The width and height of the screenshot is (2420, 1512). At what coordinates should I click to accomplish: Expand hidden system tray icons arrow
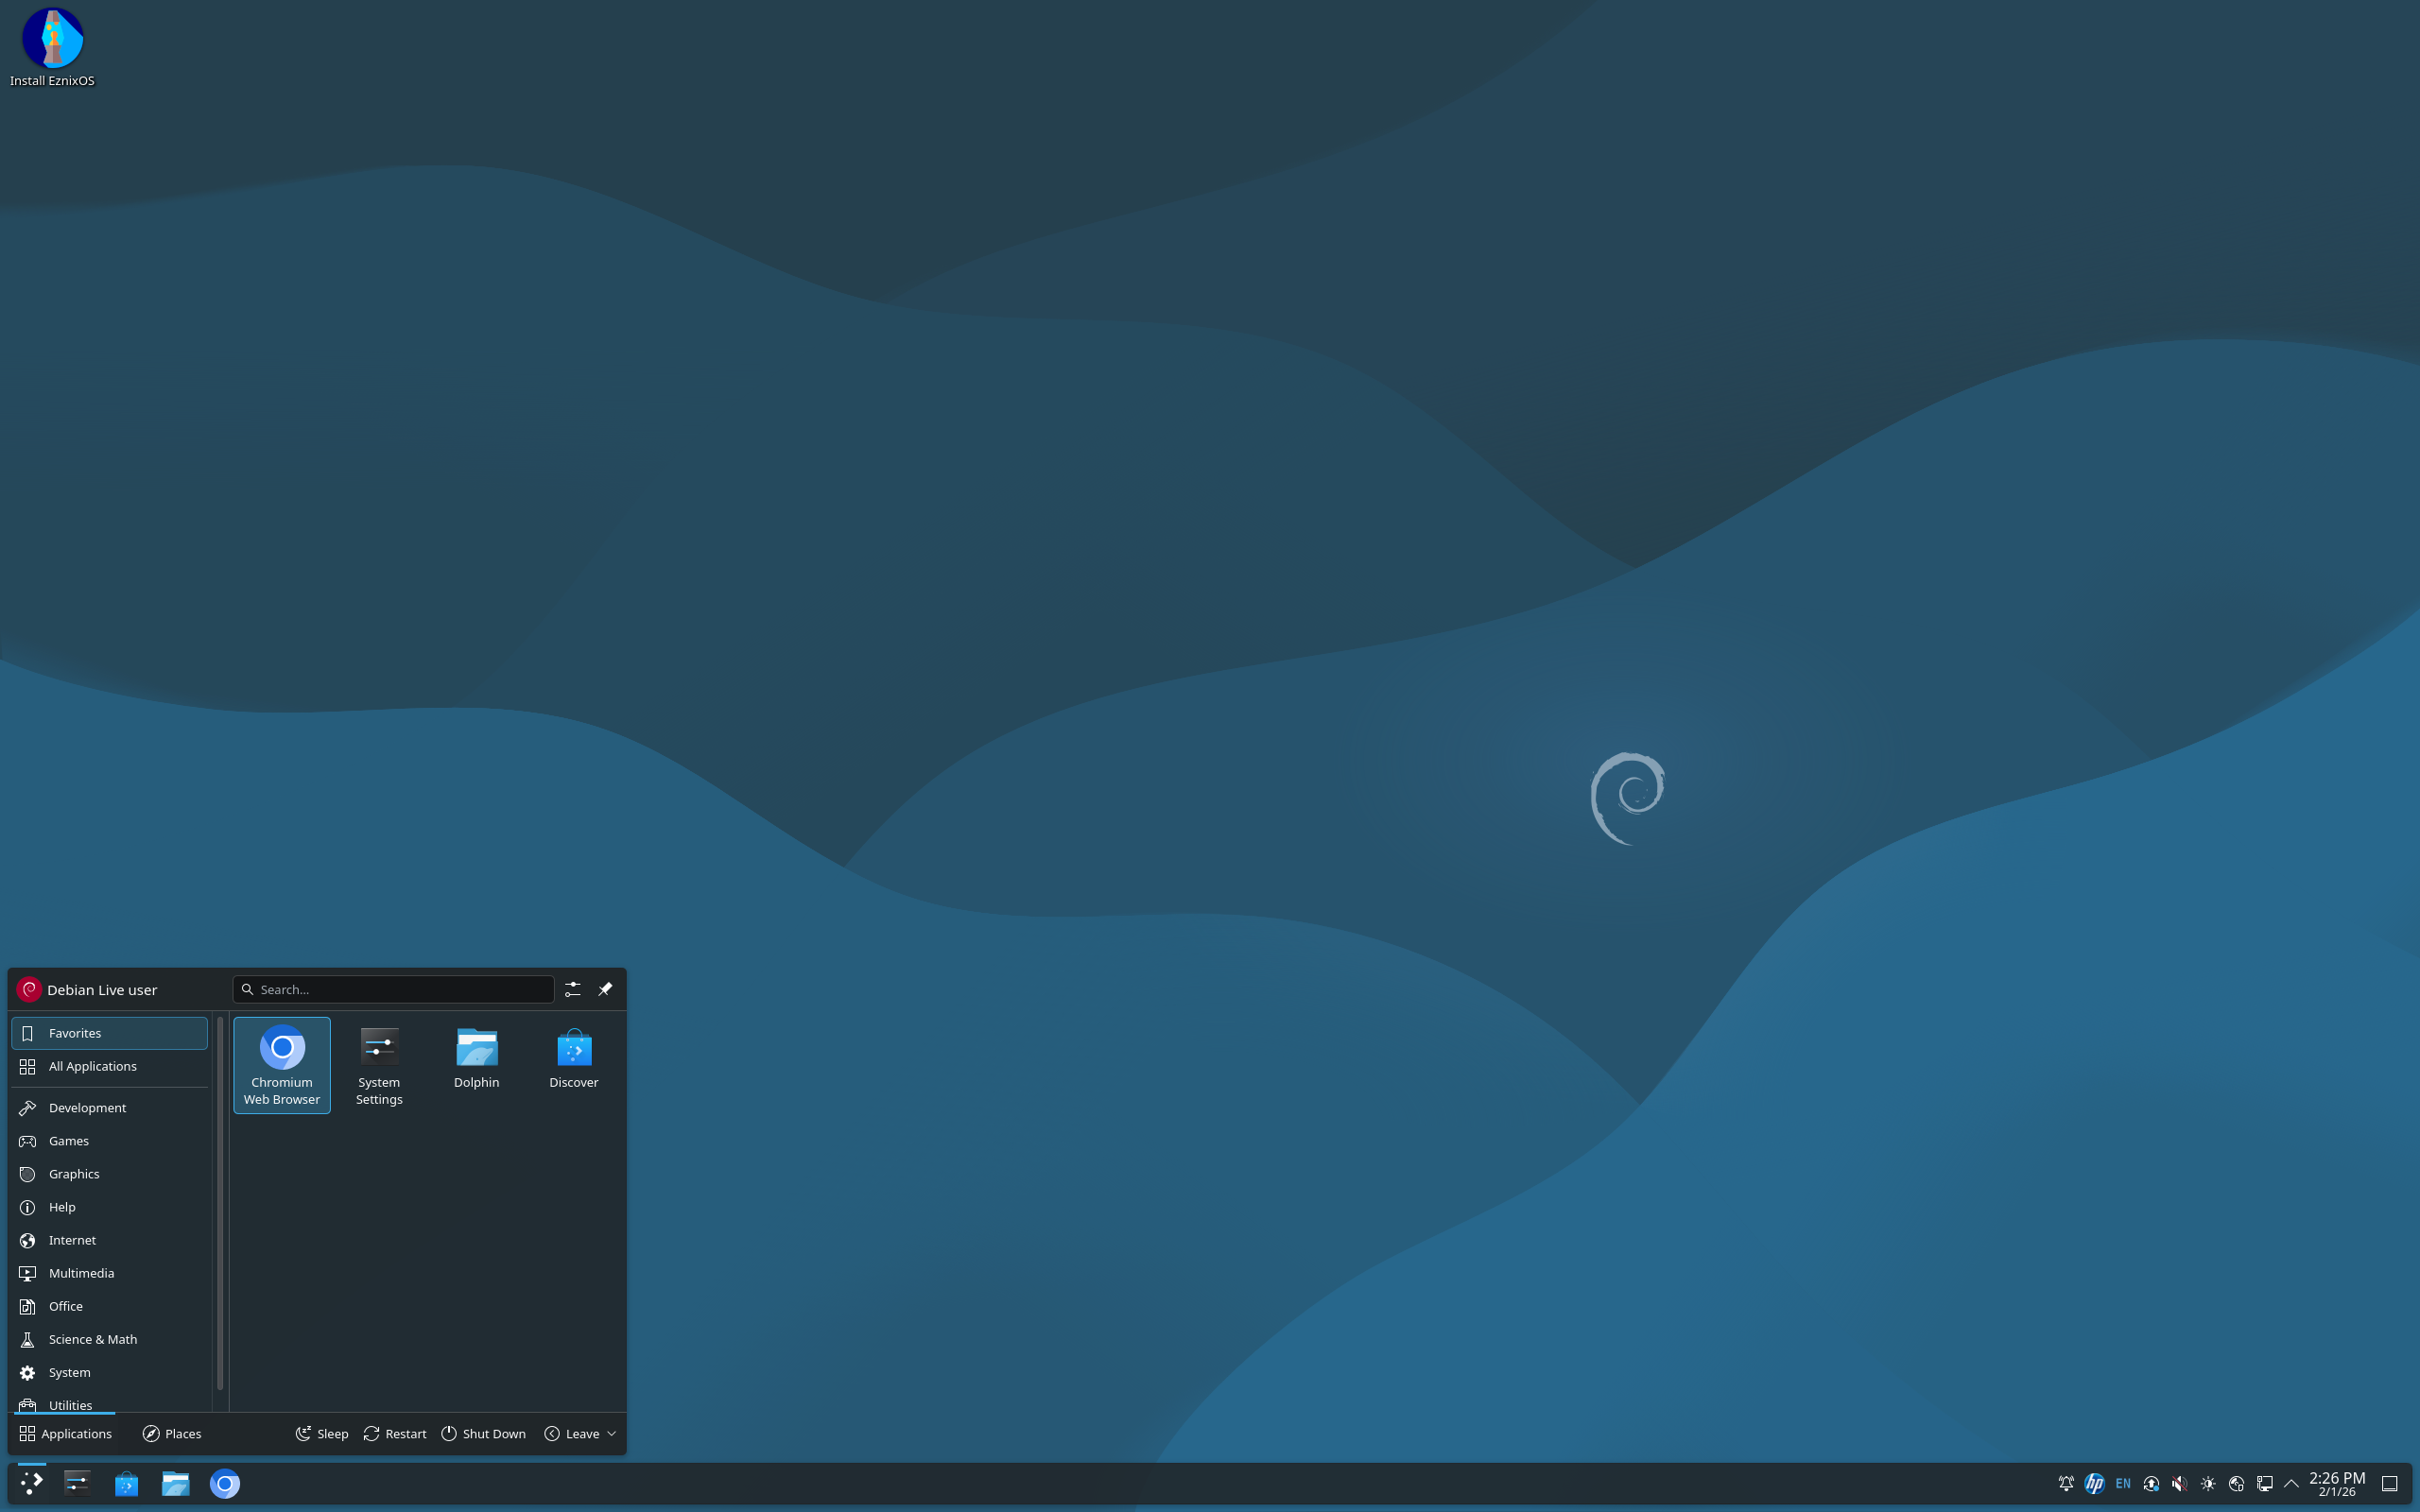tap(2291, 1483)
